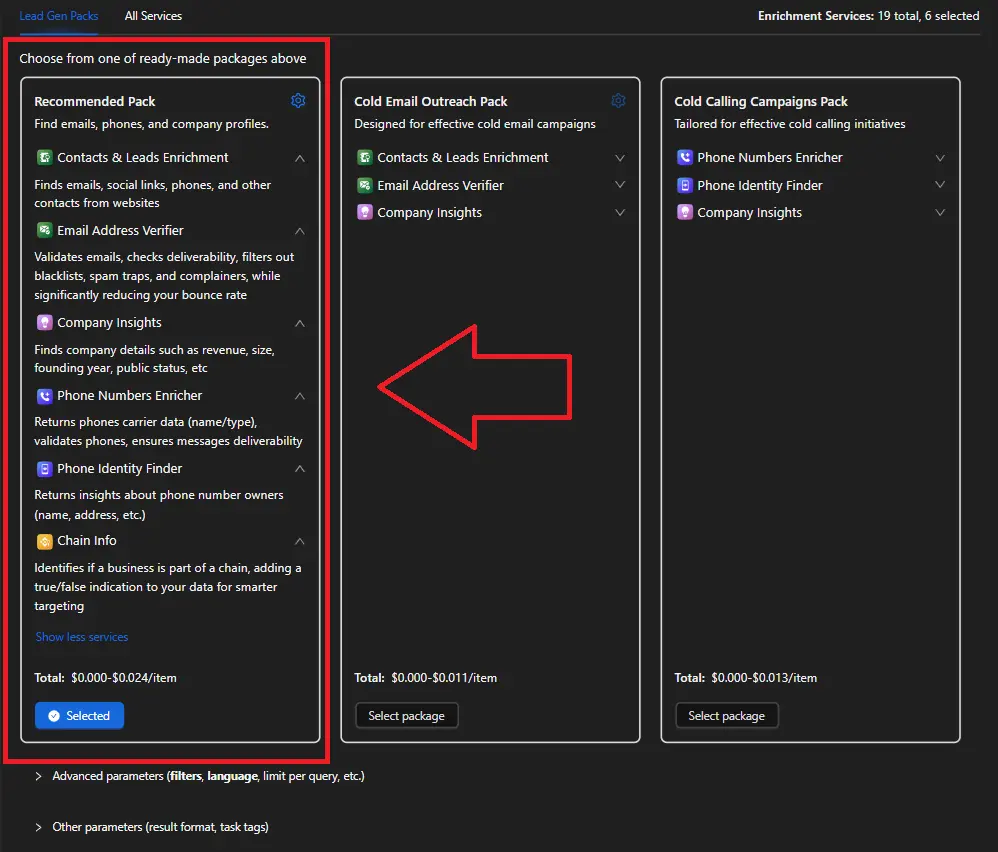Open the Lead Gen Packs tab
Image resolution: width=998 pixels, height=852 pixels.
click(x=60, y=16)
